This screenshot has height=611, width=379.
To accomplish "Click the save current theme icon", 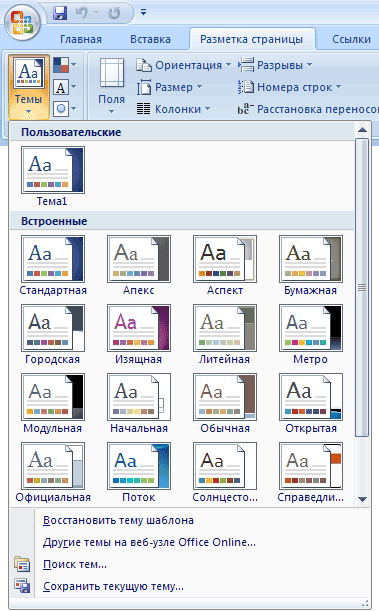I will click(x=22, y=586).
